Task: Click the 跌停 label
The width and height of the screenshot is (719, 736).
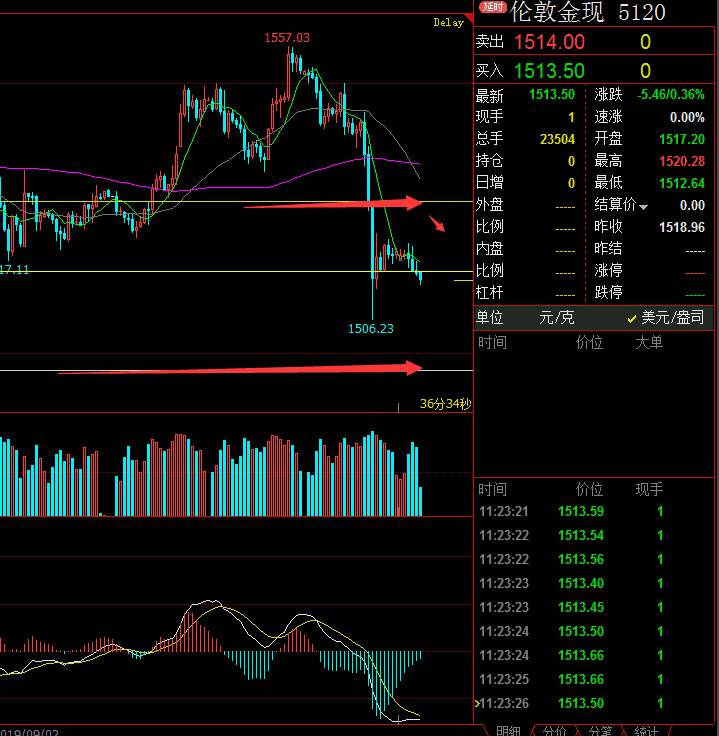Action: pos(608,292)
